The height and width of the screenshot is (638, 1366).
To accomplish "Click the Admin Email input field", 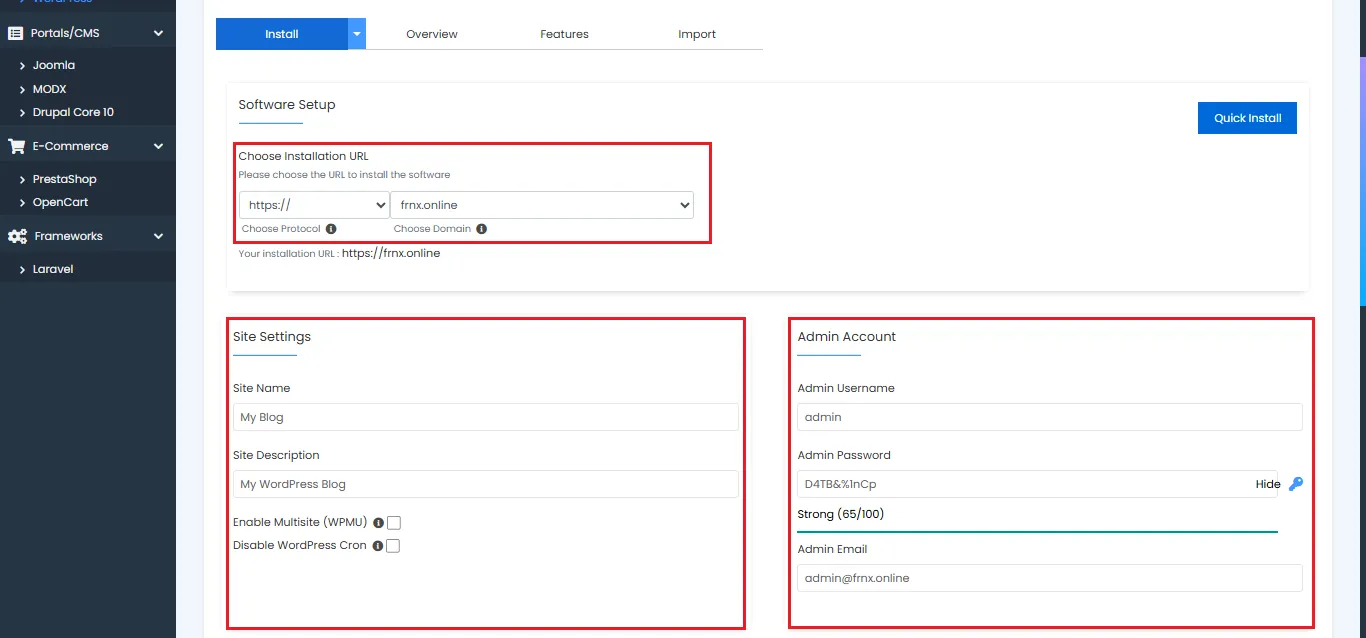I will 1050,578.
